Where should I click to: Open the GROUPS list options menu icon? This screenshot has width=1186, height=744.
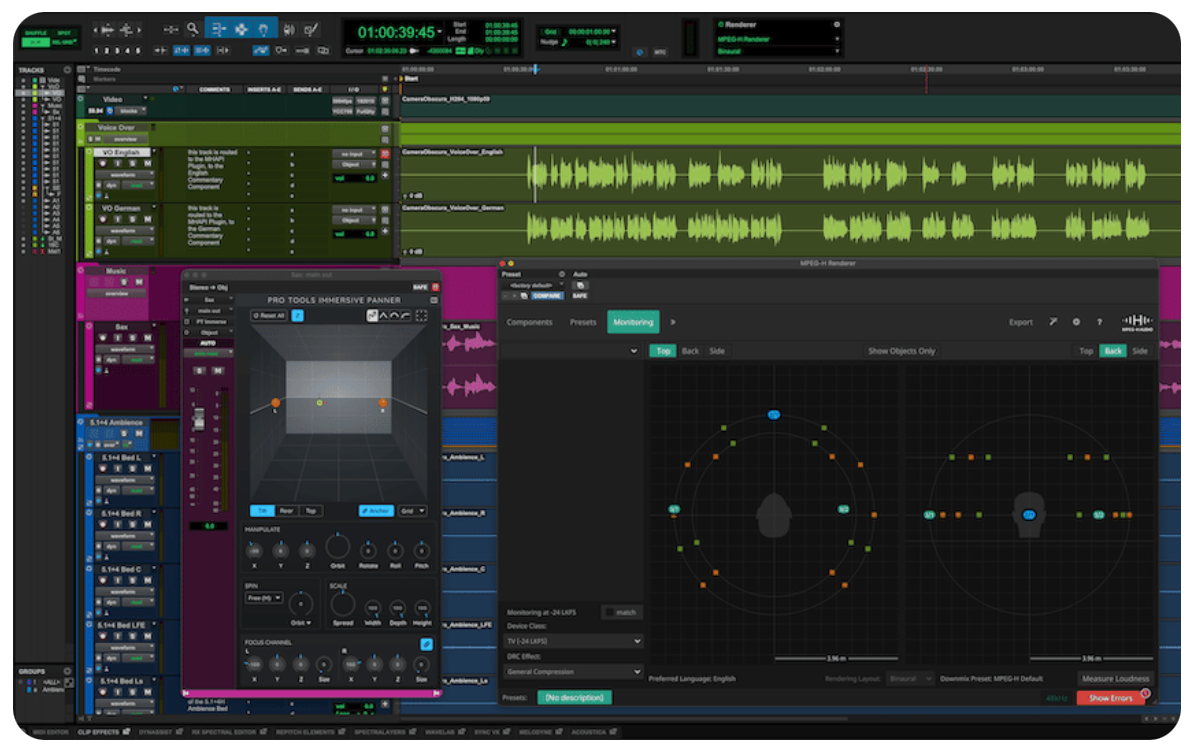point(67,671)
